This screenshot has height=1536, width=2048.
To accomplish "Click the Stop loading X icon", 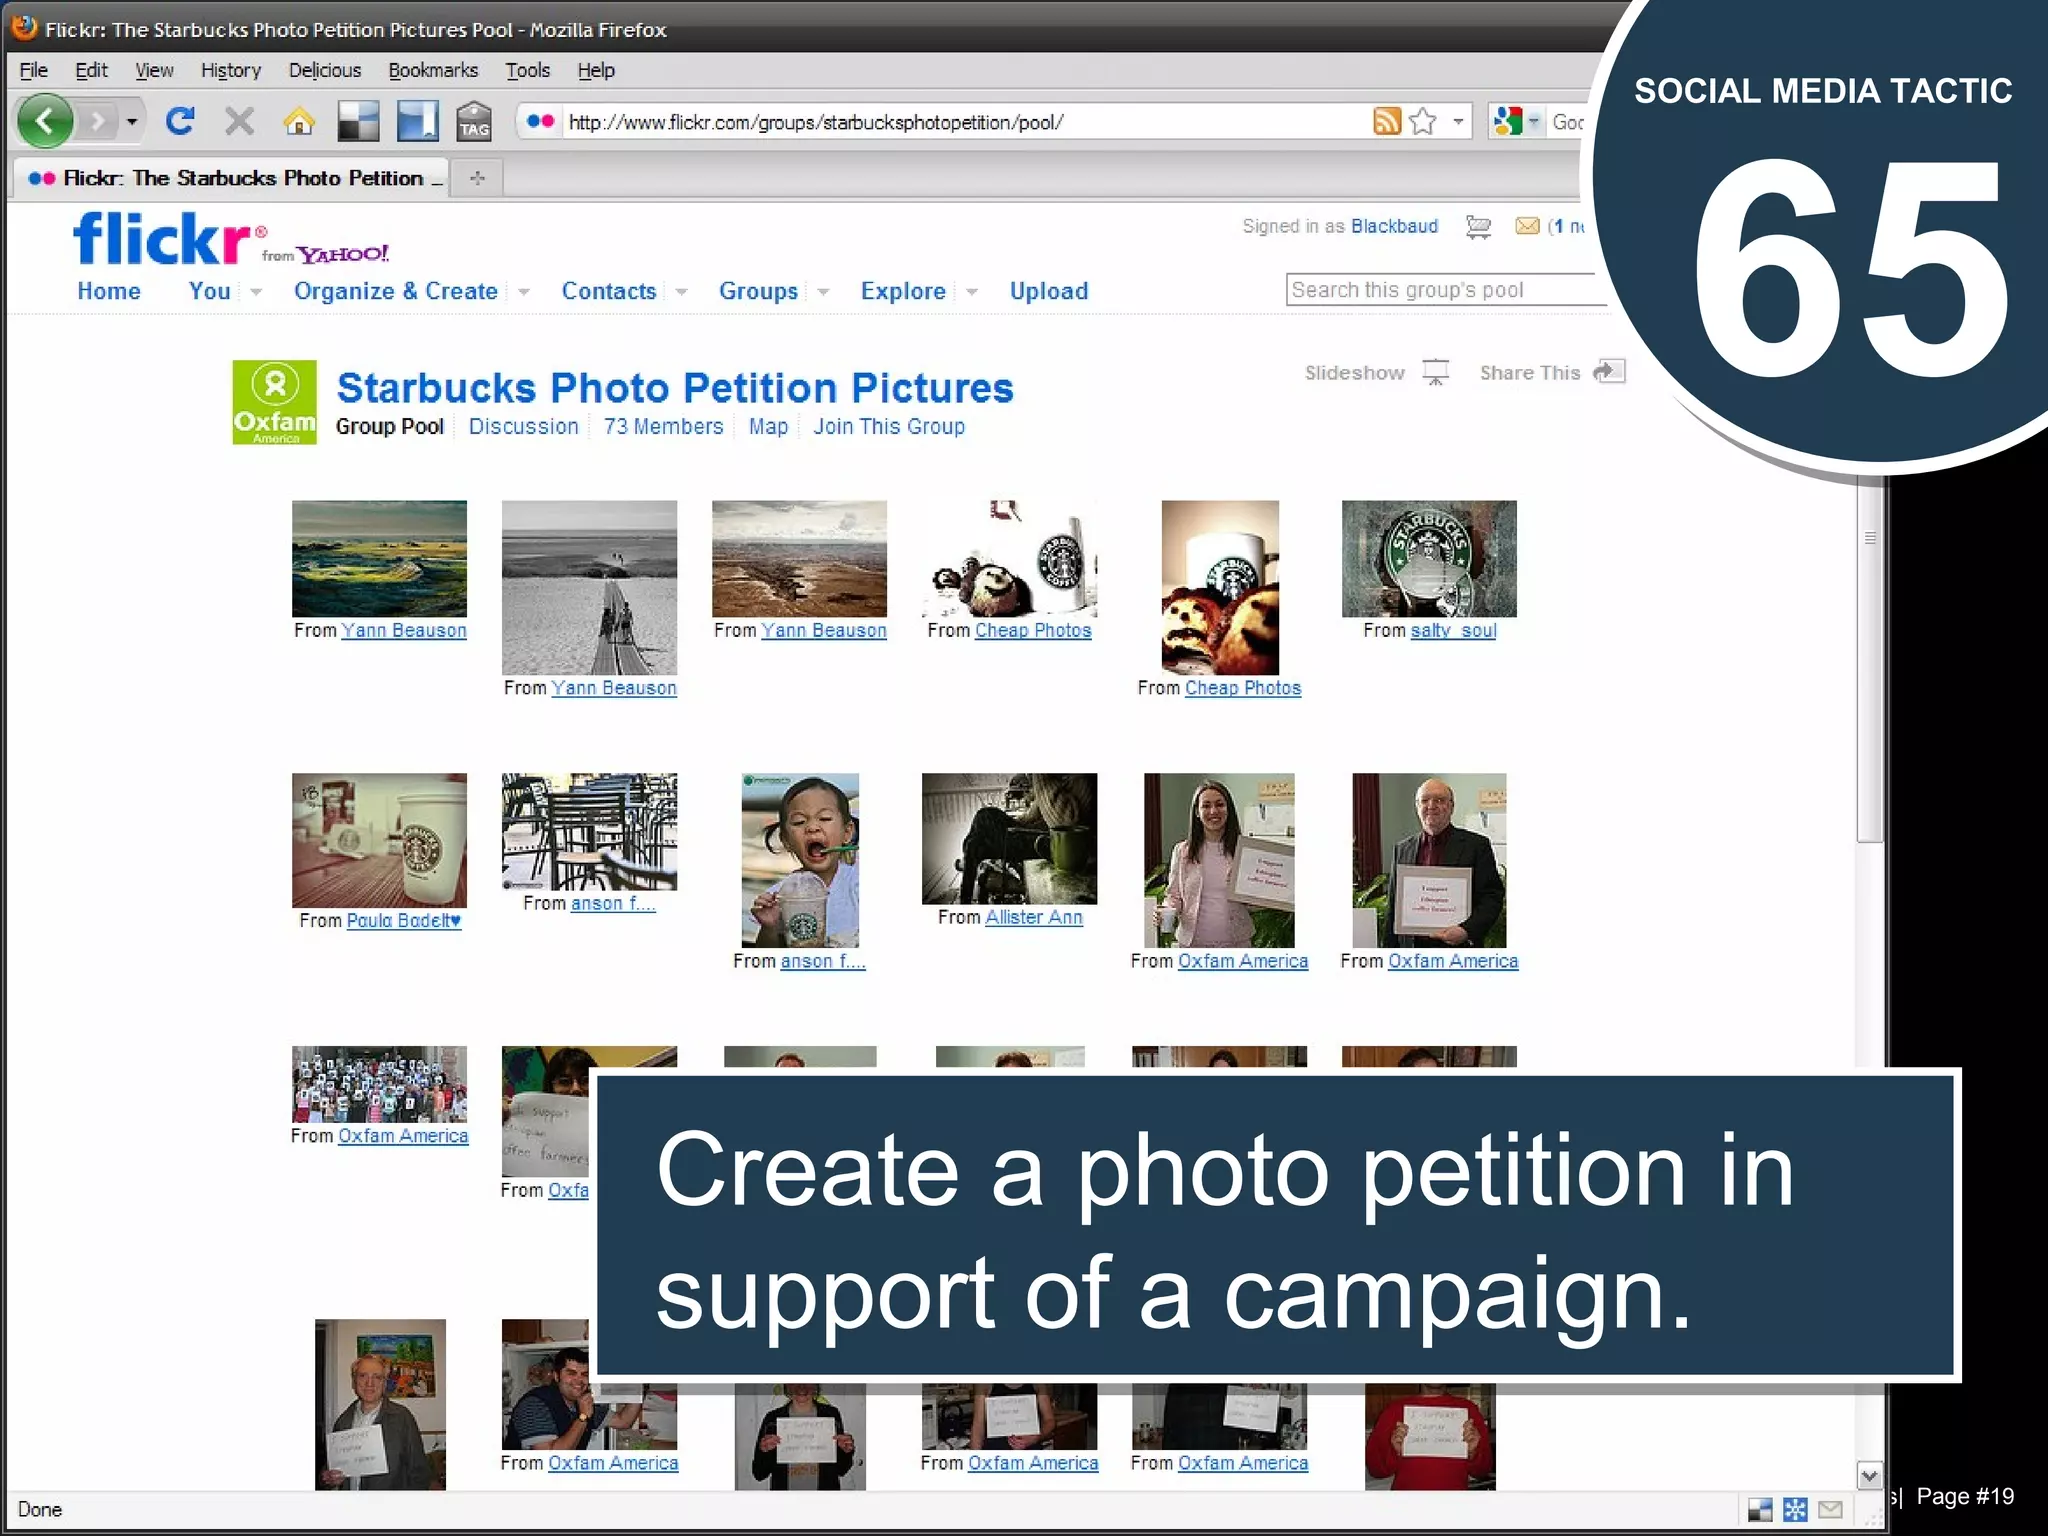I will (x=239, y=122).
